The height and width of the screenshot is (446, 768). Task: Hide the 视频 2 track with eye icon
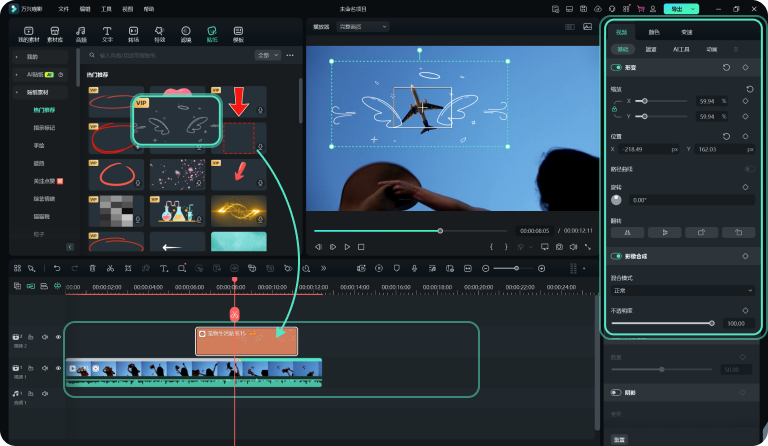point(56,337)
